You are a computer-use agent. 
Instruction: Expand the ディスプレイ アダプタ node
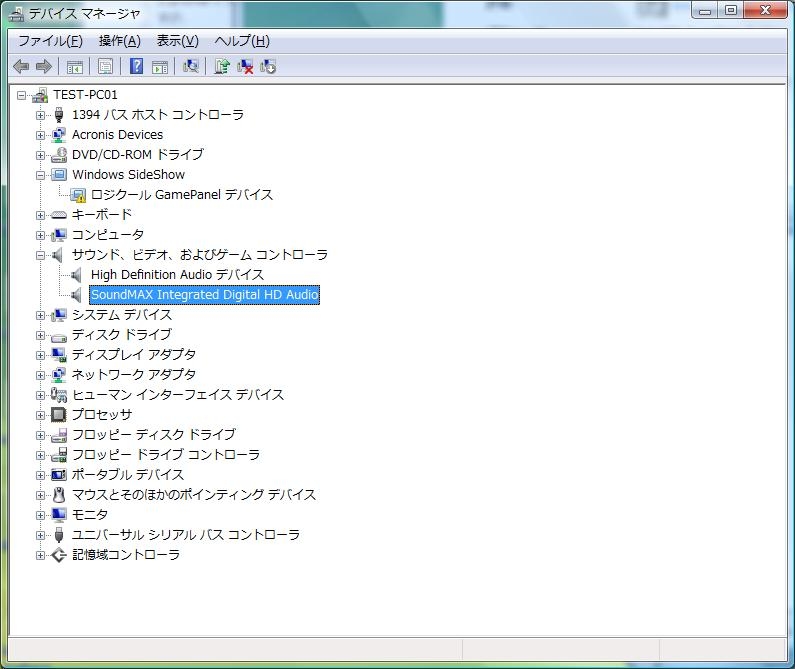40,355
